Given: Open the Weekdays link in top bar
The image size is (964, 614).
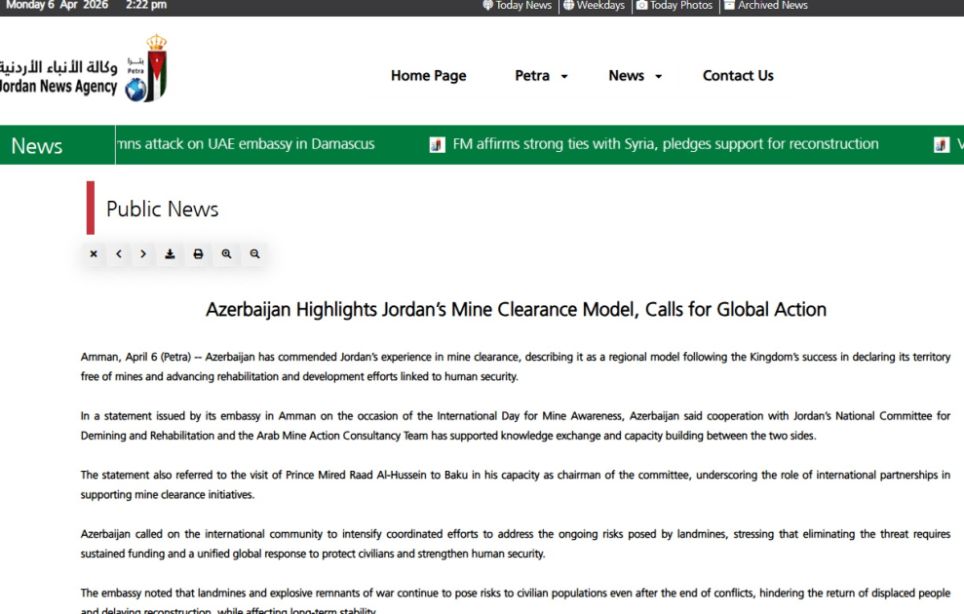Looking at the screenshot, I should (x=594, y=6).
